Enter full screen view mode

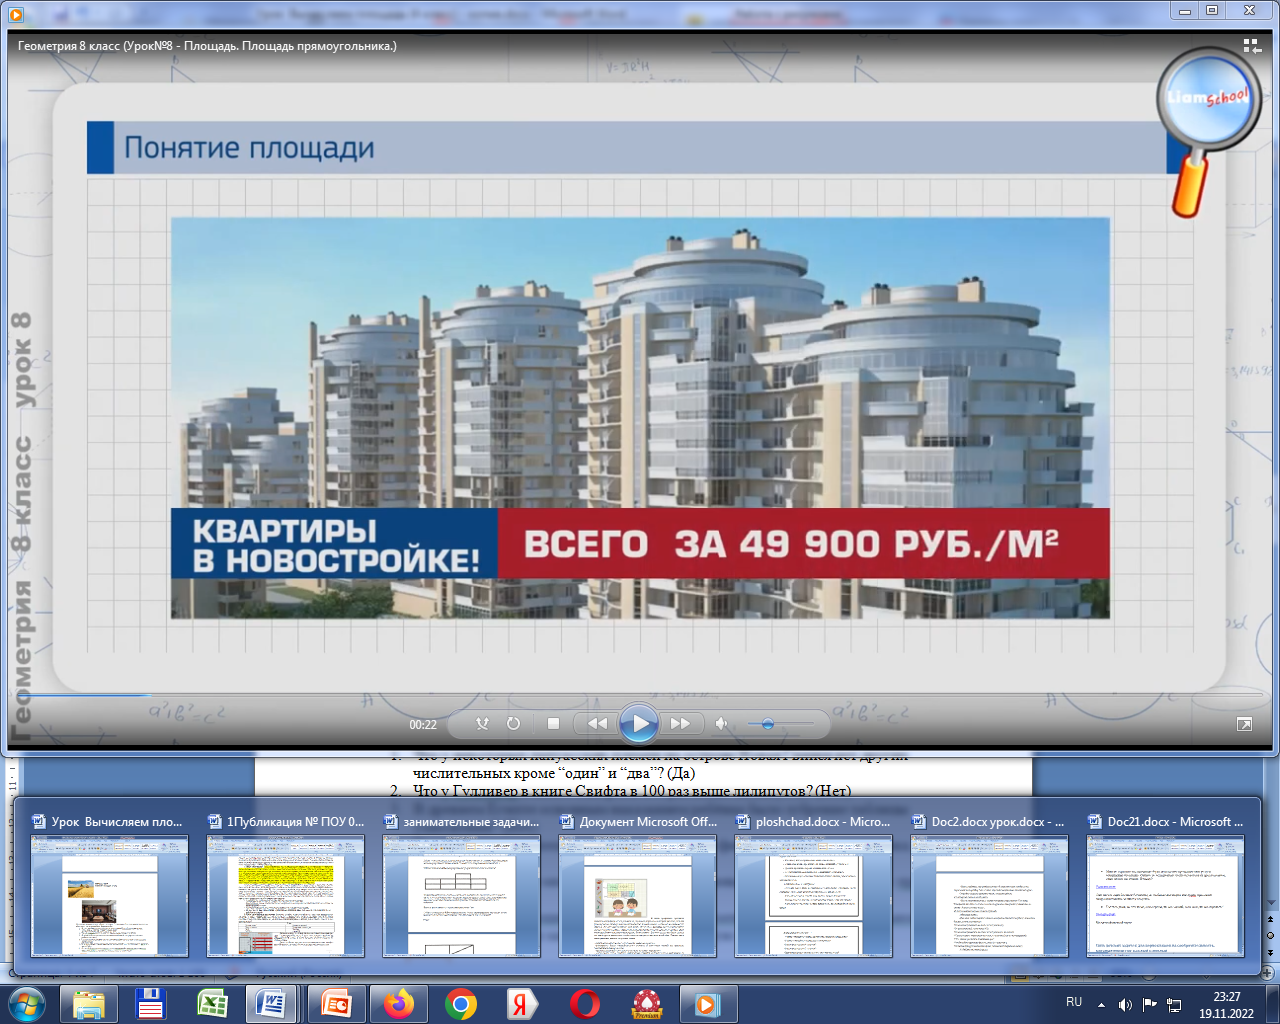pos(1244,724)
